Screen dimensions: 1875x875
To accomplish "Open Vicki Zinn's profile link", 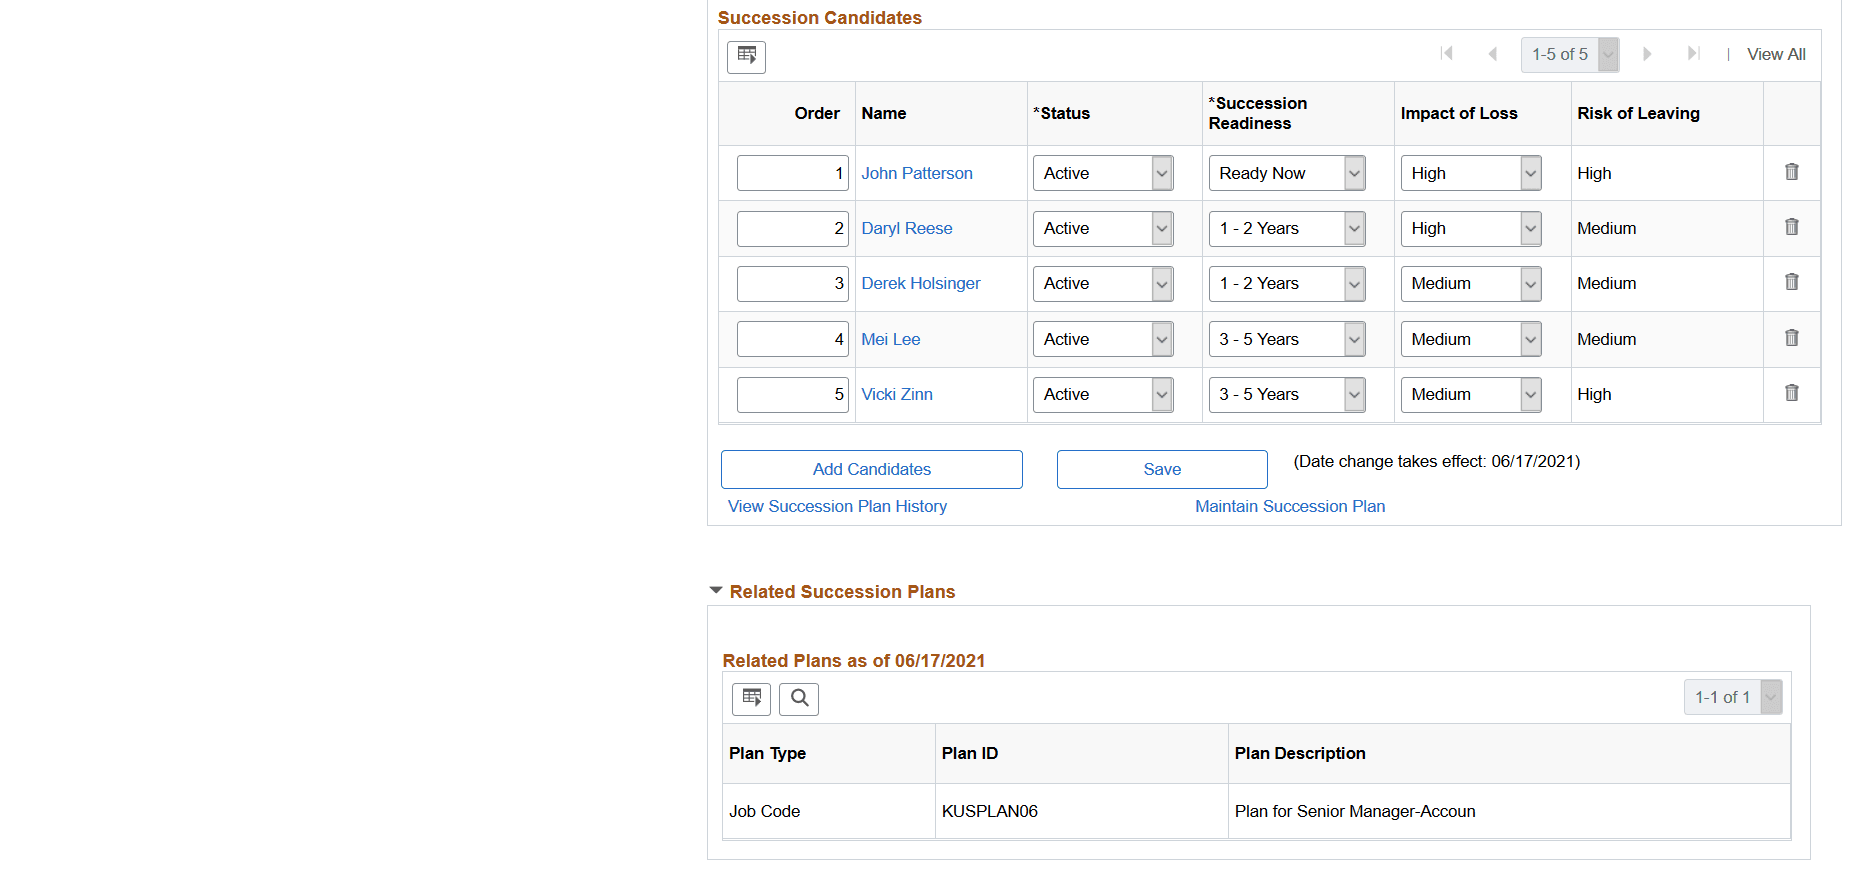I will coord(896,394).
